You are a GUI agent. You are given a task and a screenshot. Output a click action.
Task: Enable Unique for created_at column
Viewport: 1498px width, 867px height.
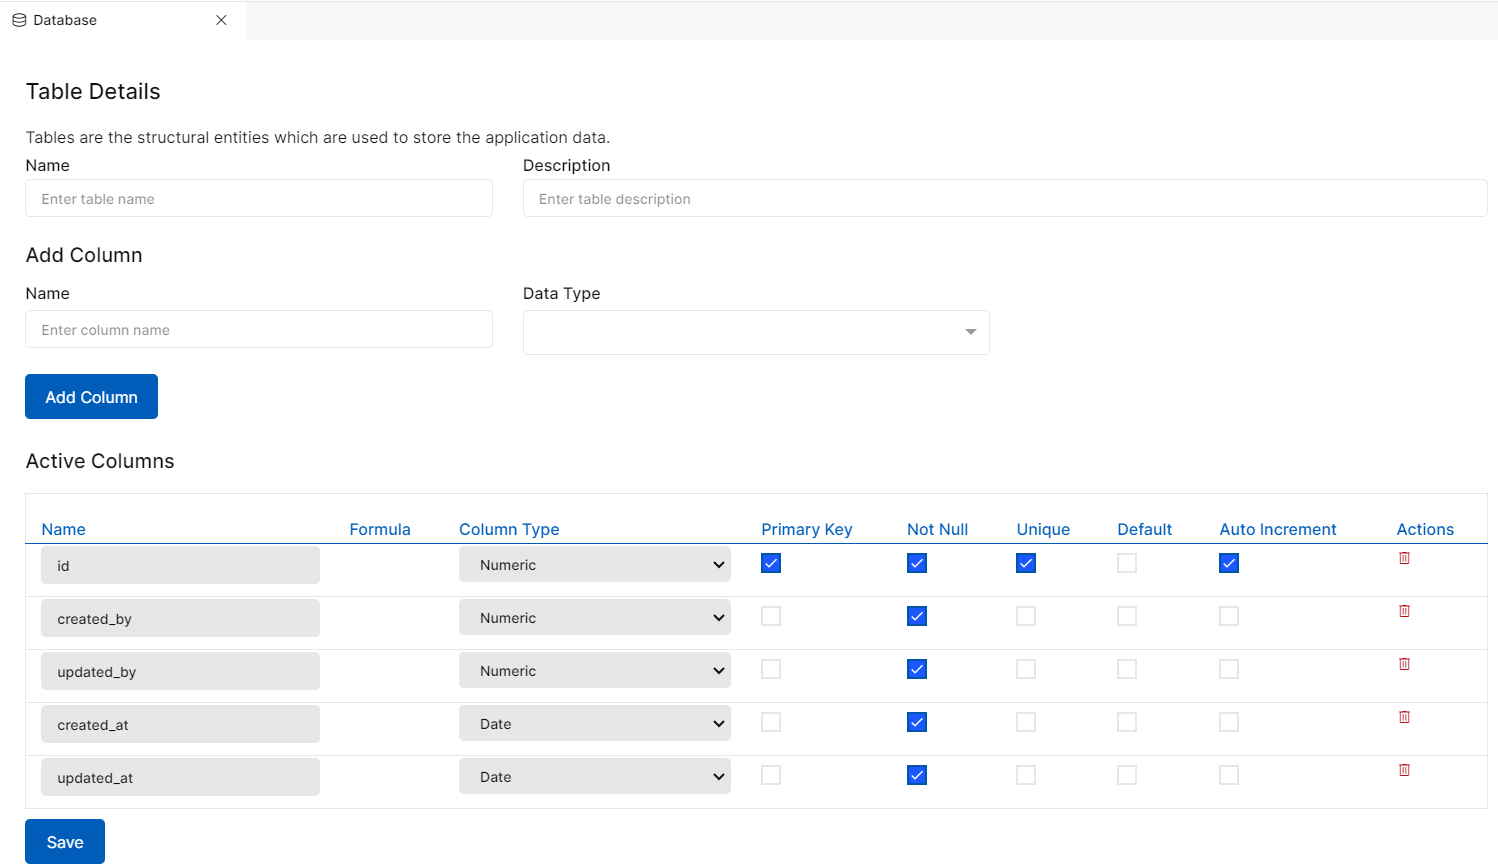(1026, 722)
